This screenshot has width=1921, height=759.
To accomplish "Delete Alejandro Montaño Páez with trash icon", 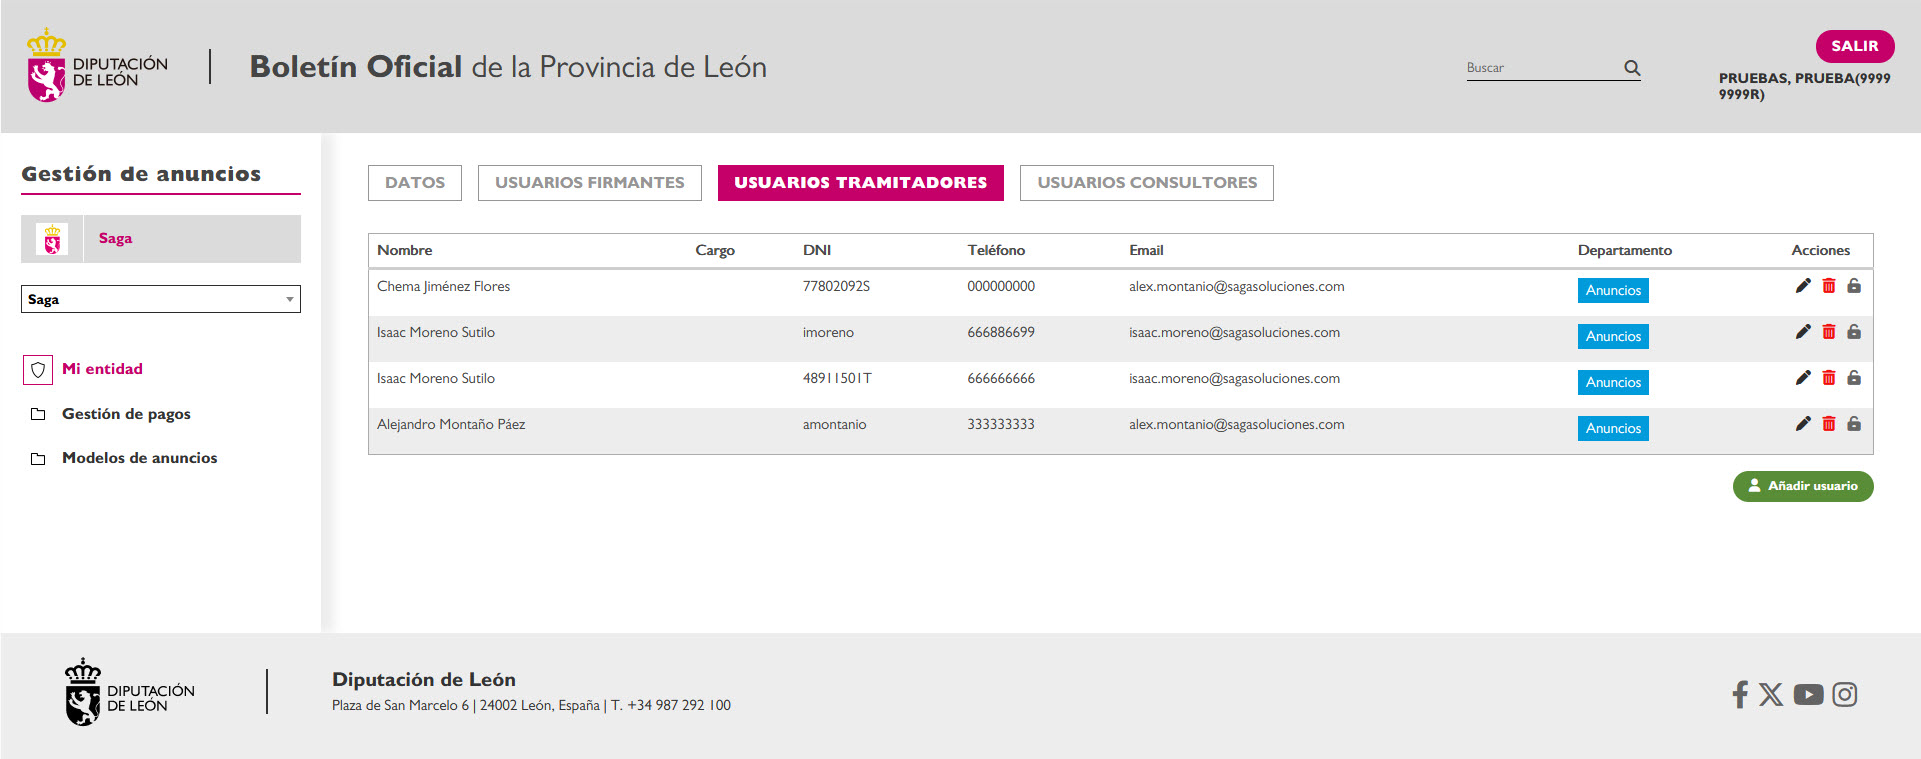I will [1829, 424].
